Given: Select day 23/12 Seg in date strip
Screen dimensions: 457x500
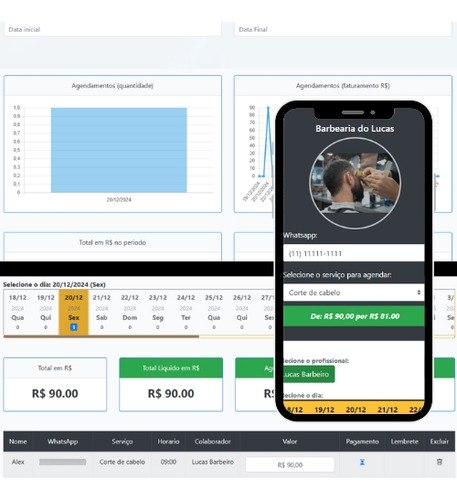Looking at the screenshot, I should (x=158, y=312).
